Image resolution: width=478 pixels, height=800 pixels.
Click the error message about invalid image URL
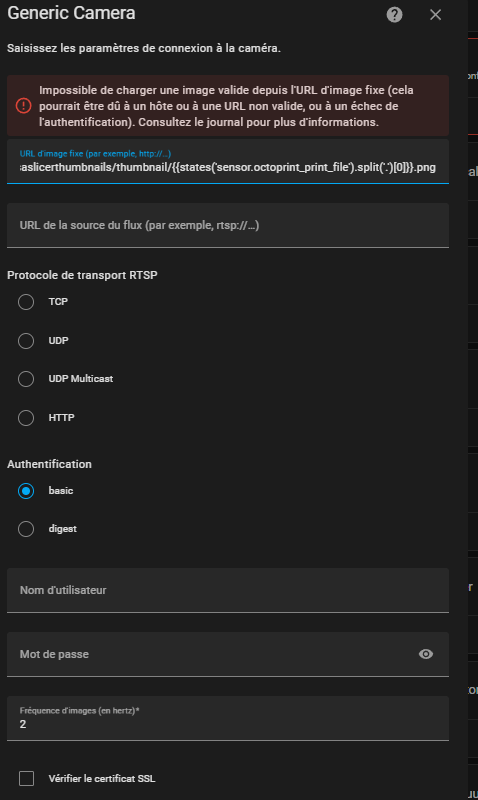pyautogui.click(x=227, y=106)
